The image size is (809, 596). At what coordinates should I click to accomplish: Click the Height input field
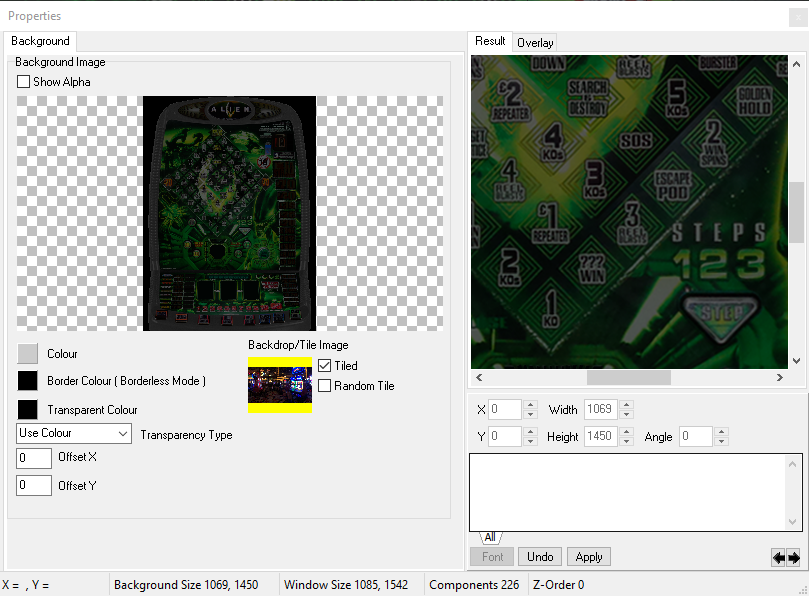point(601,437)
